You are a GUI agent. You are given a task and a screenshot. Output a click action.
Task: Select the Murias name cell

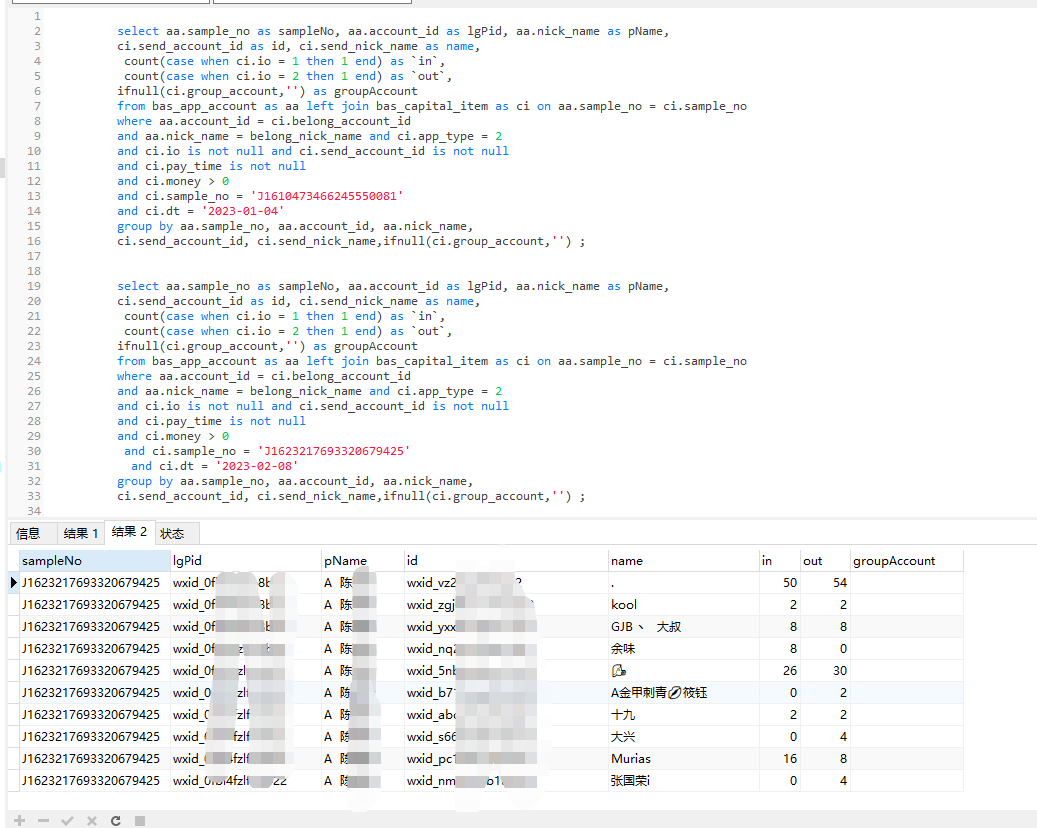pyautogui.click(x=682, y=758)
